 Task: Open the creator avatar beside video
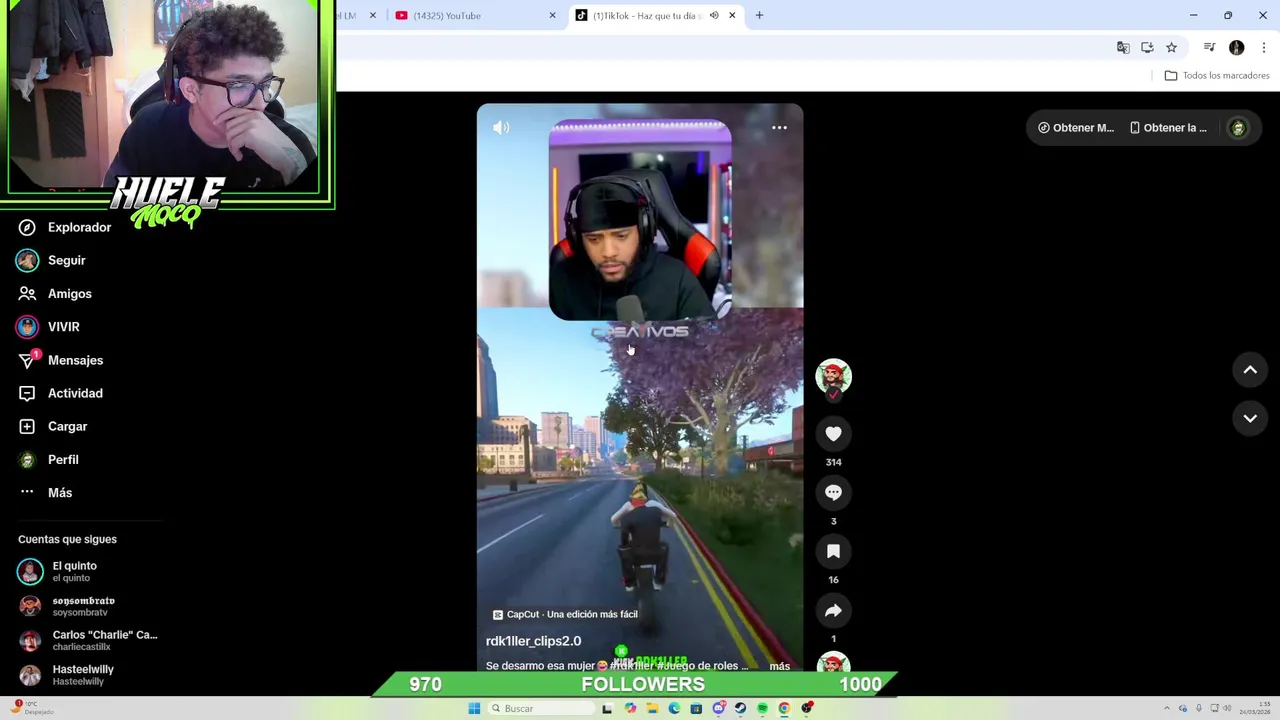(x=833, y=376)
